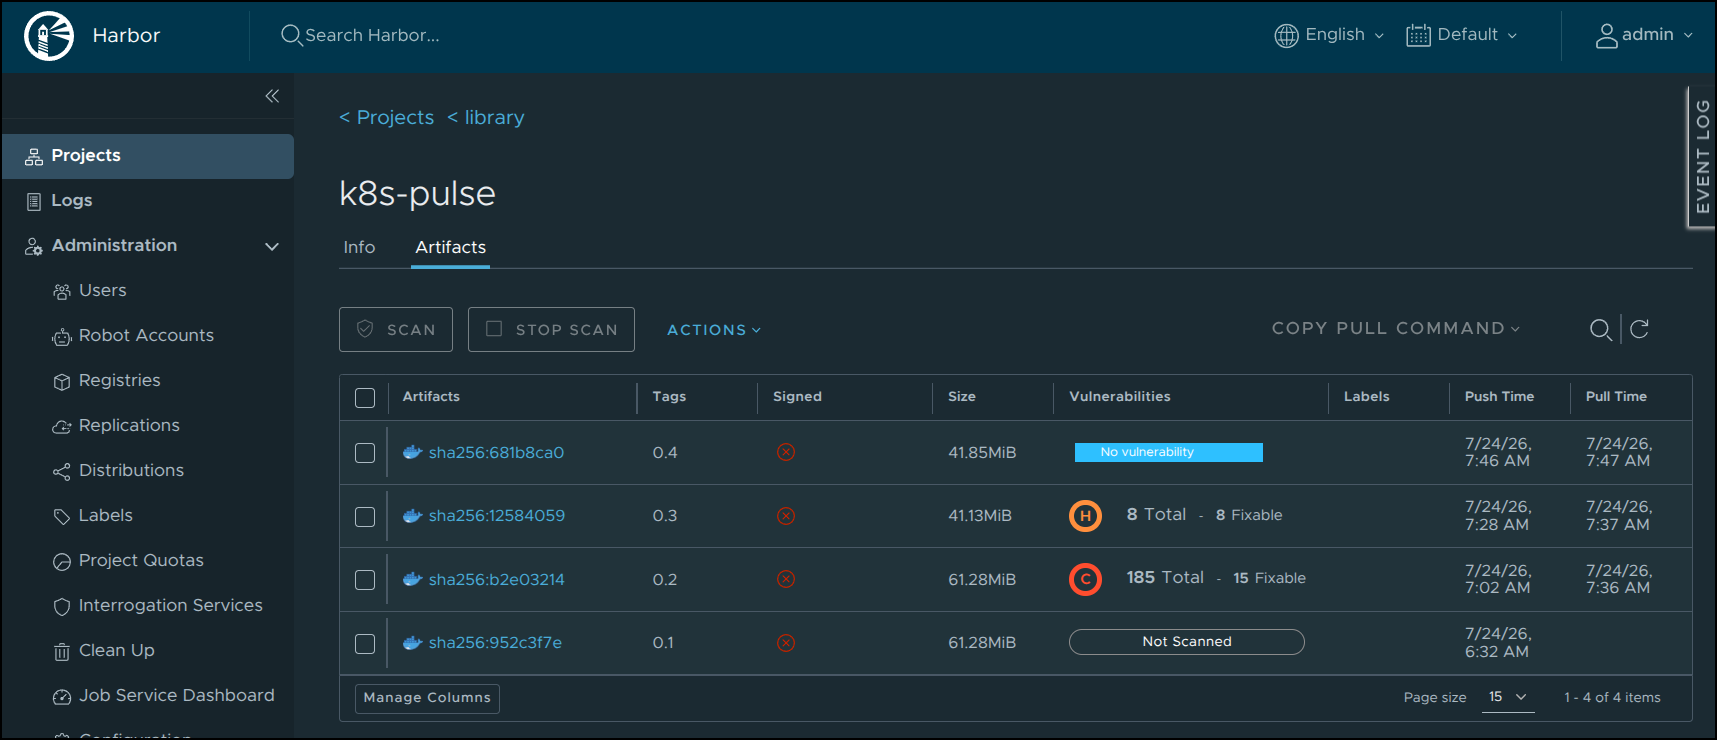This screenshot has width=1717, height=740.
Task: Click the Stop Scan button
Action: click(551, 330)
